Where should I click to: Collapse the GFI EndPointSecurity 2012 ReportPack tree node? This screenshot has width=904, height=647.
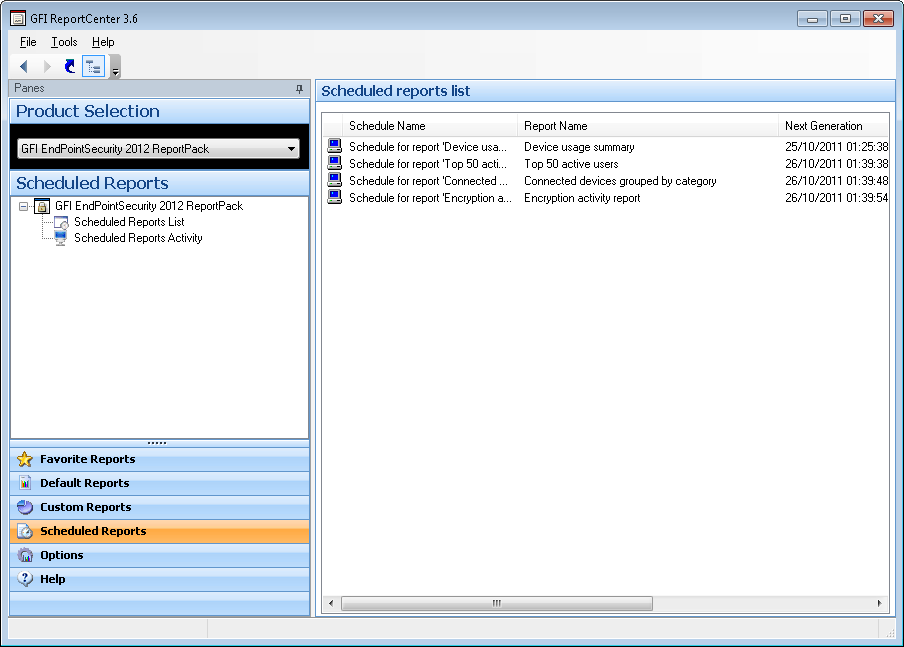coord(24,206)
